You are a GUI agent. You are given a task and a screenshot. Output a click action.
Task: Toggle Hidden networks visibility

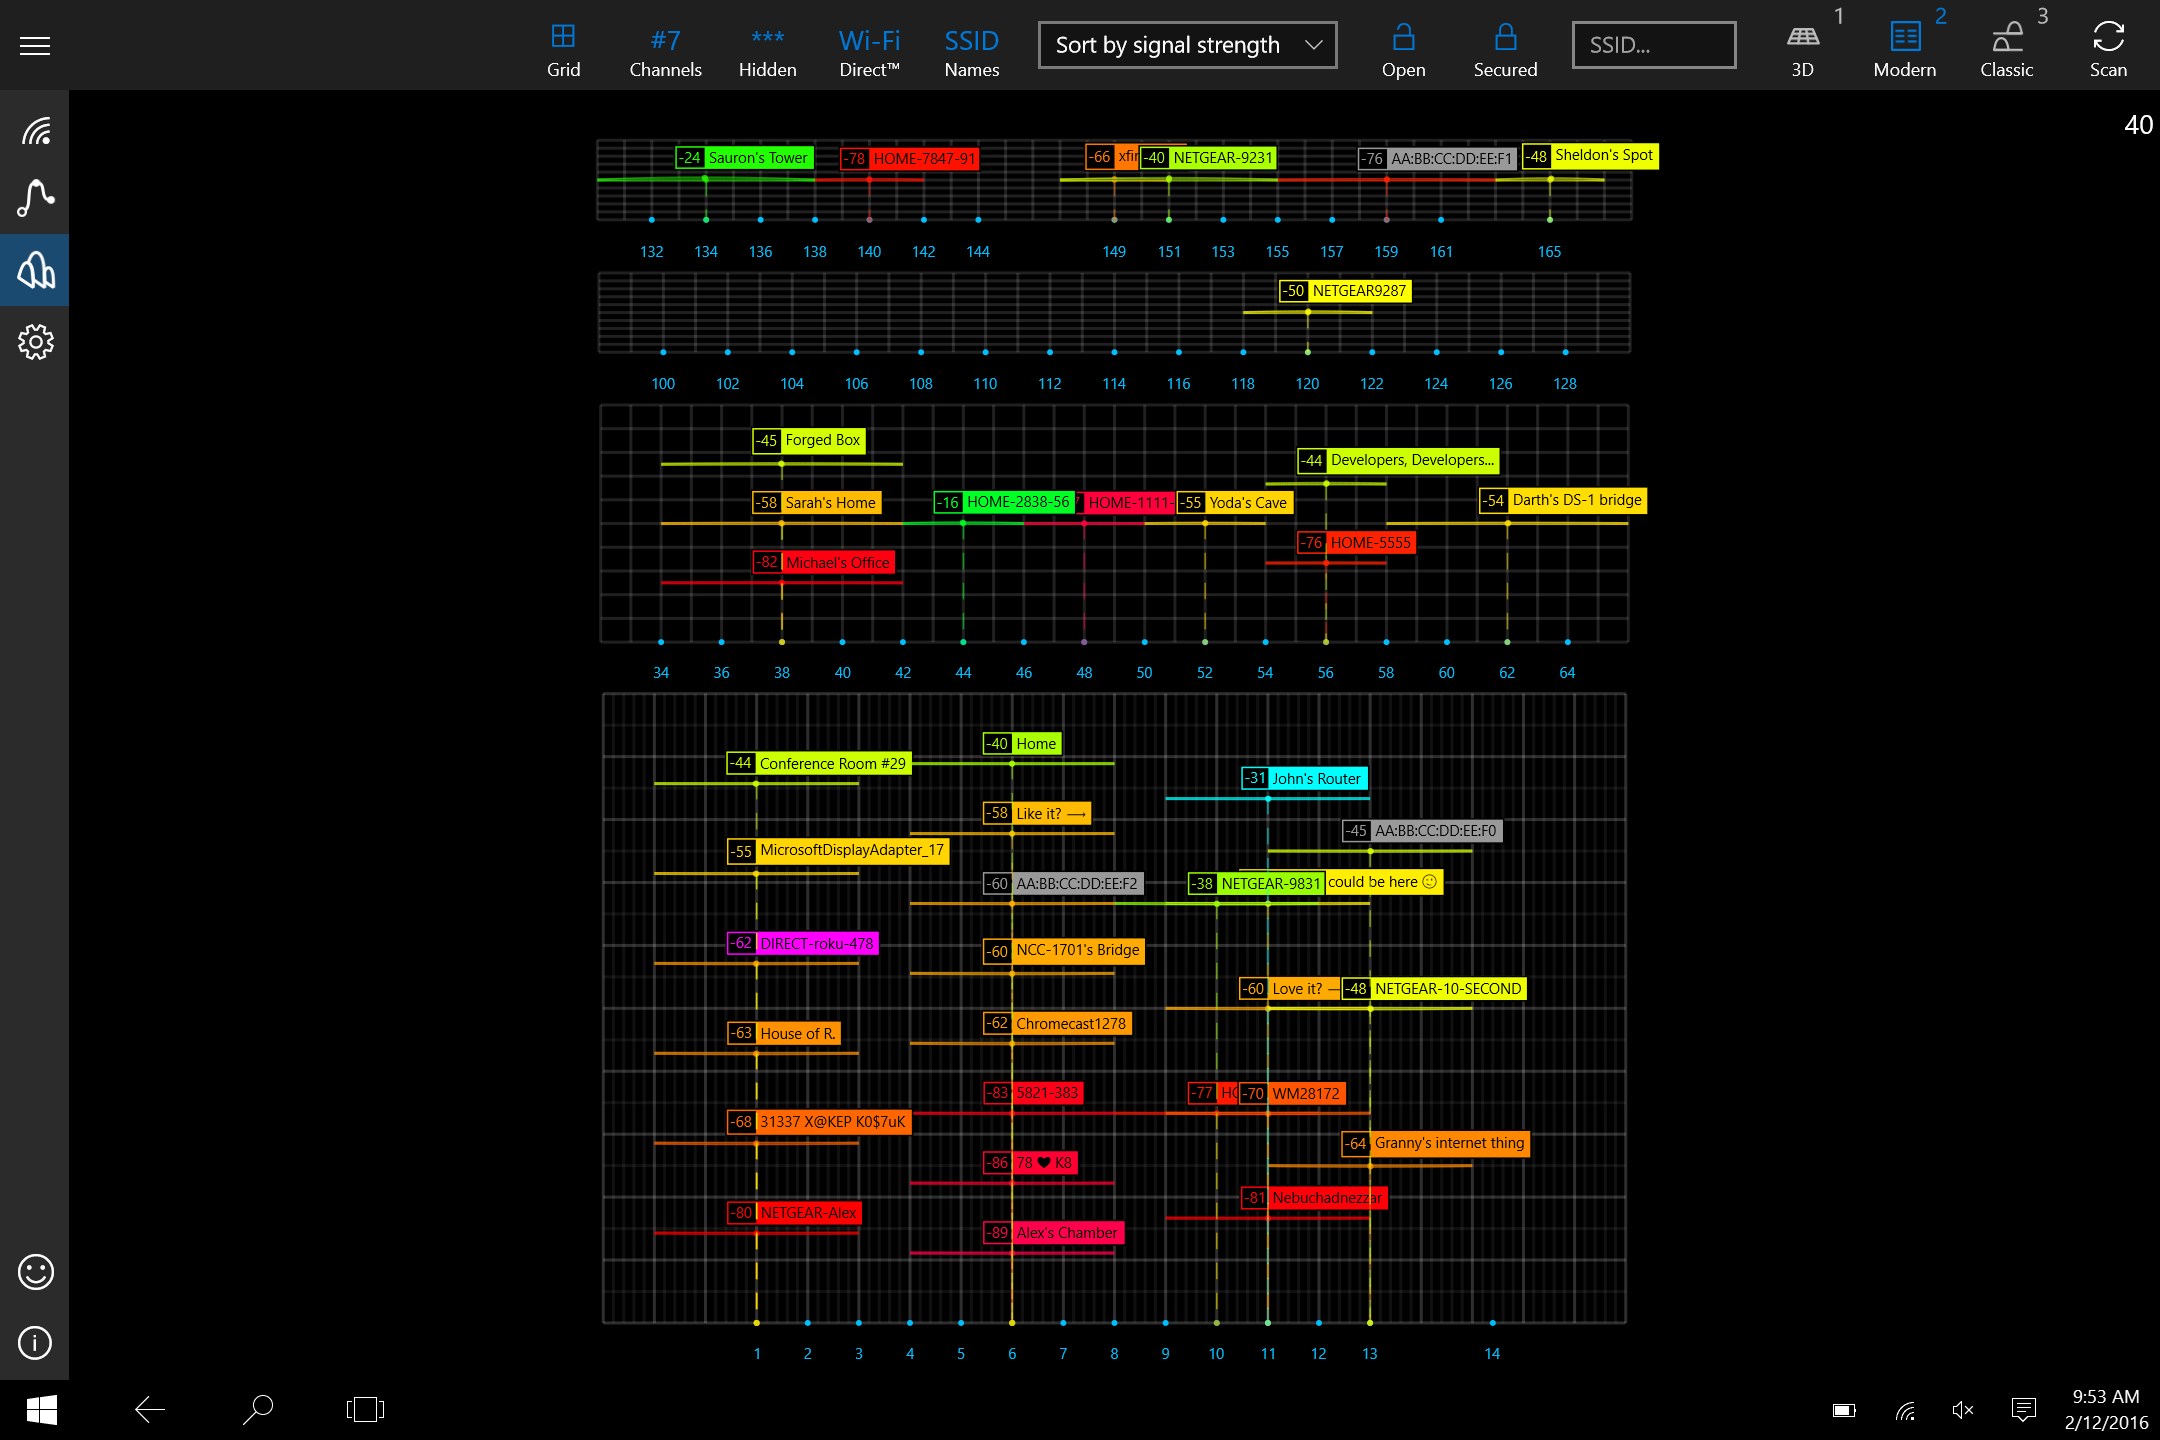[x=767, y=48]
